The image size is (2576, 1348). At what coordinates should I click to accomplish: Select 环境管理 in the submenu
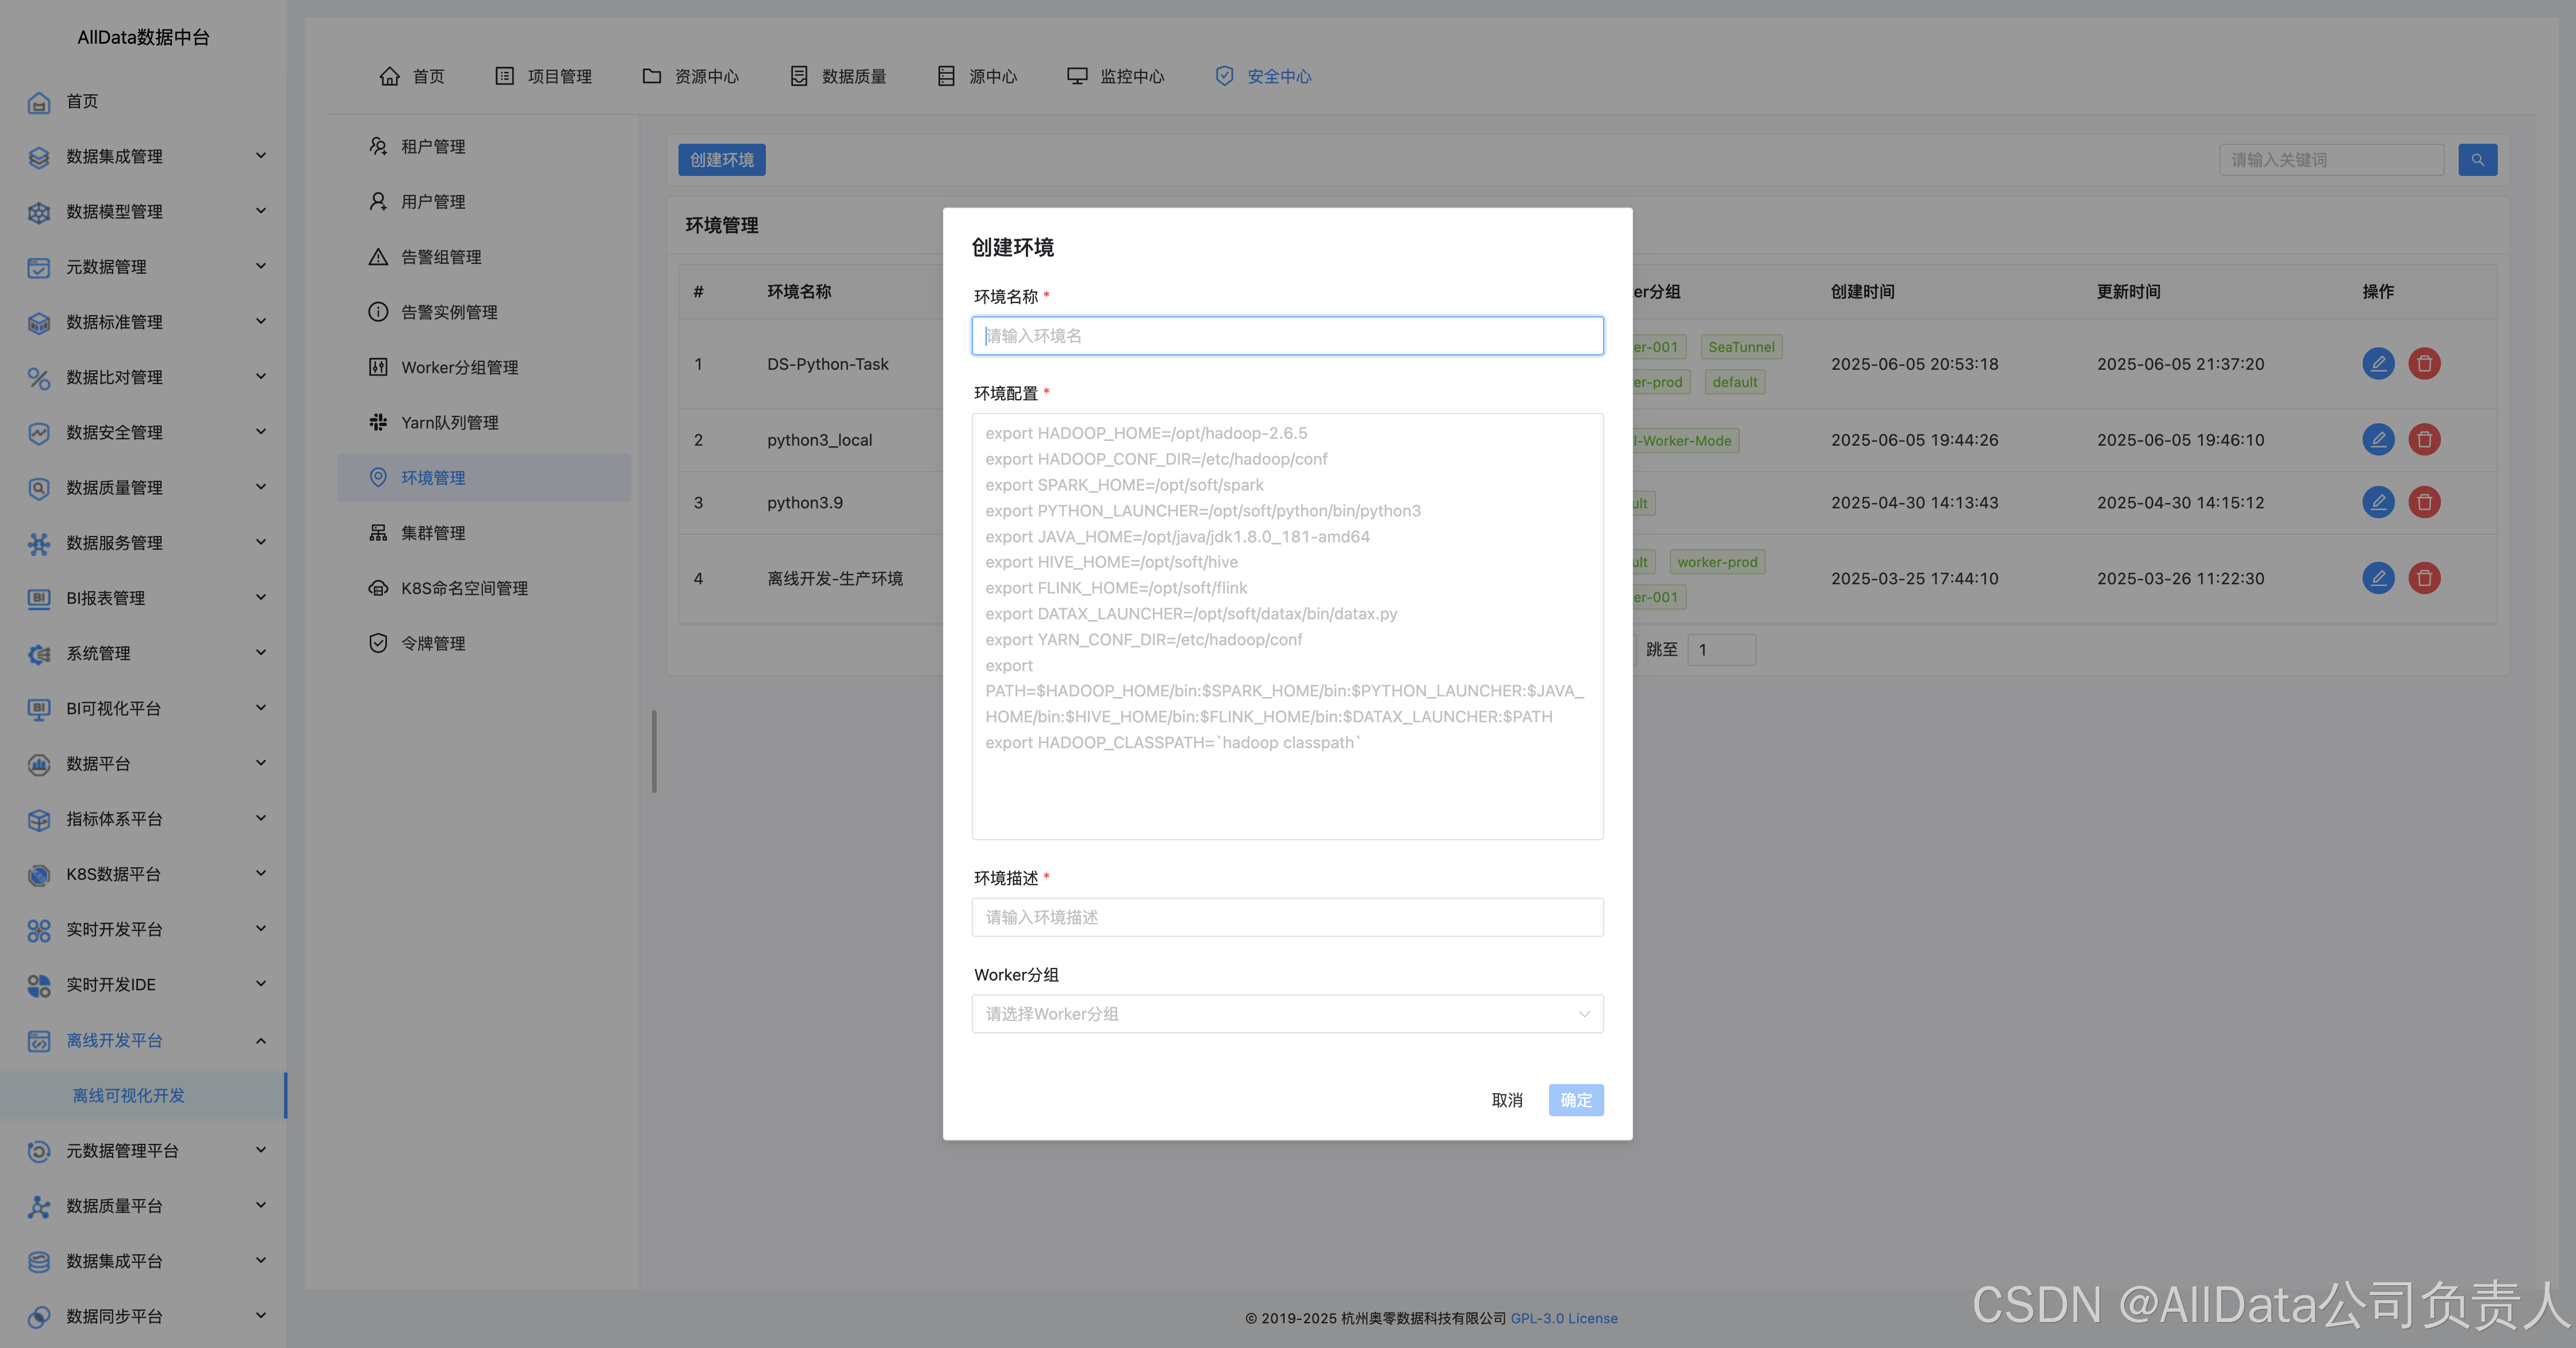point(484,478)
